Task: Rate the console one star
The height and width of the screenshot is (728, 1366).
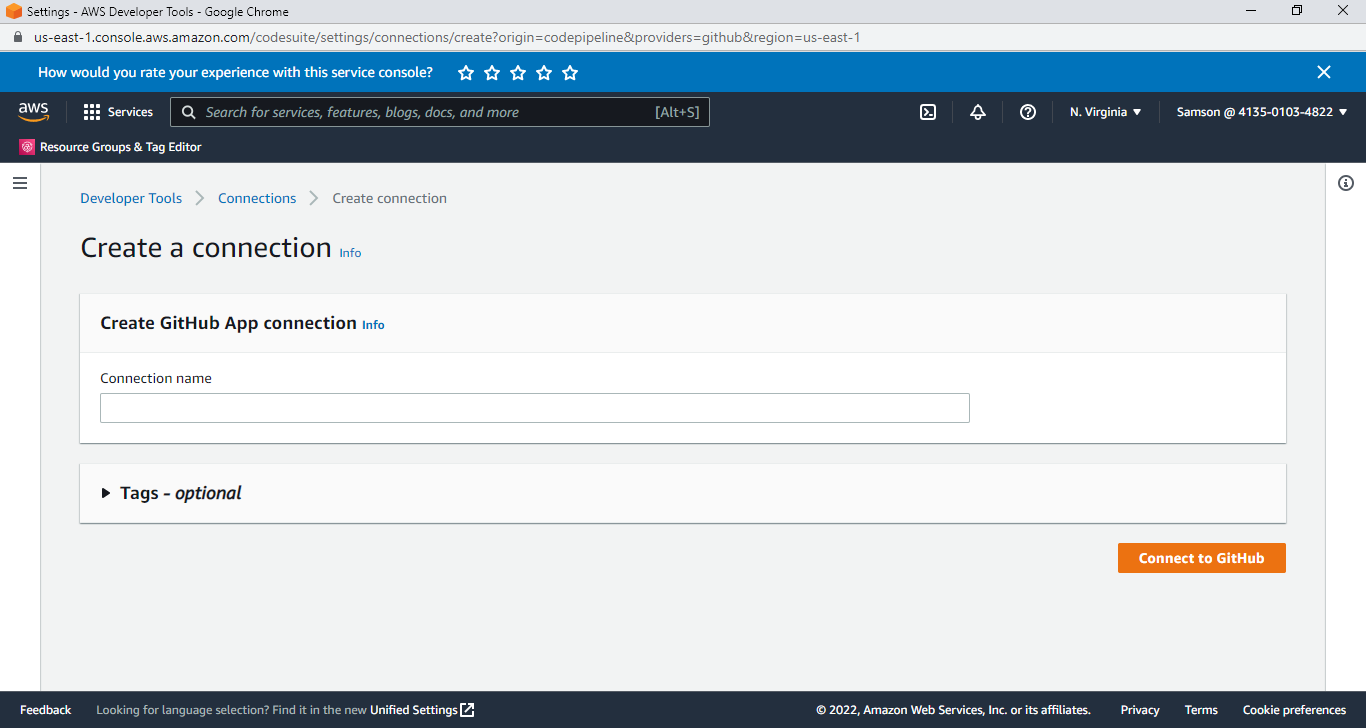Action: [x=466, y=73]
